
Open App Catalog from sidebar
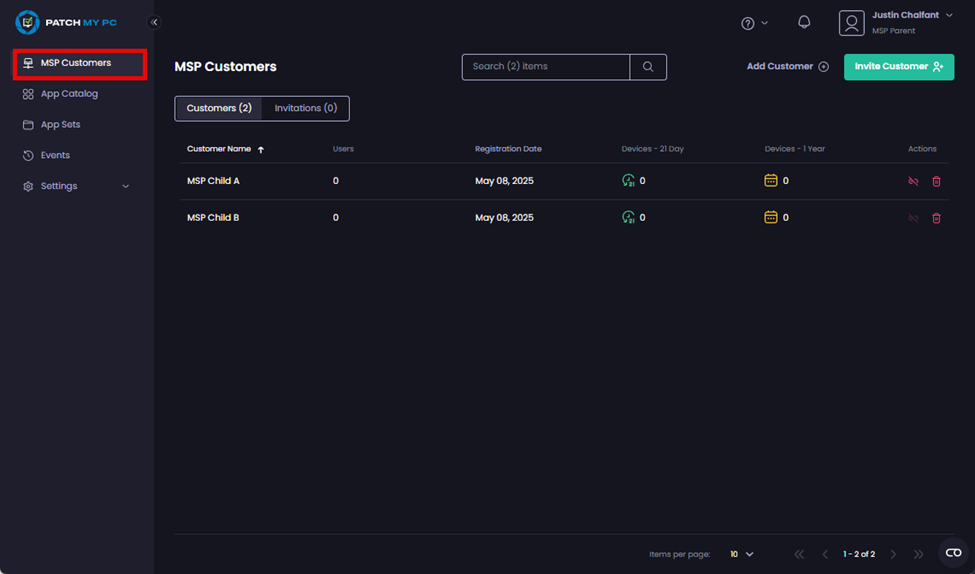(x=69, y=94)
